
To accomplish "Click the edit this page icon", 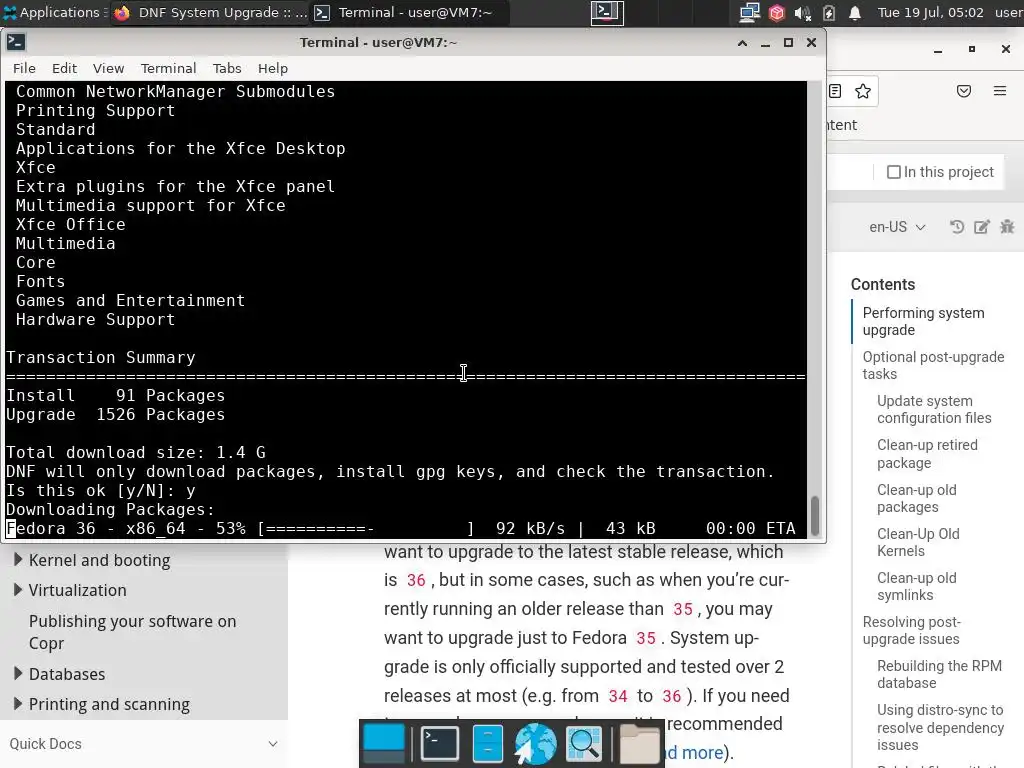I will pyautogui.click(x=982, y=227).
